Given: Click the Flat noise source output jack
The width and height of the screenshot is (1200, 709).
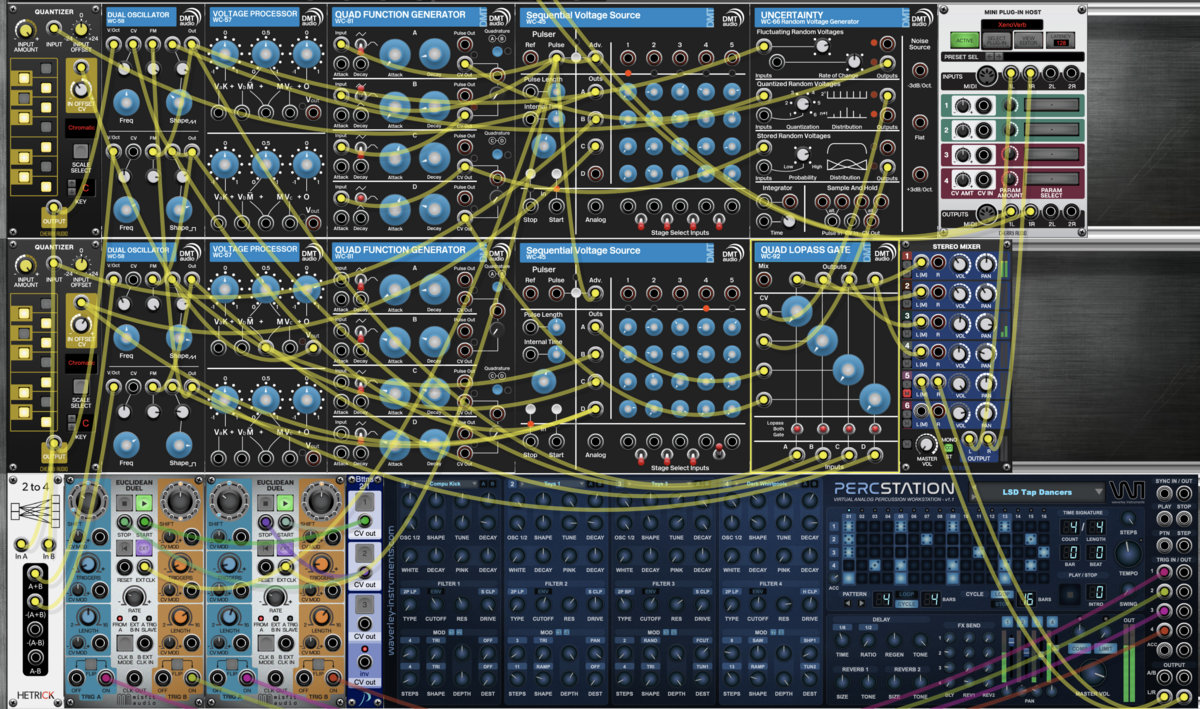Looking at the screenshot, I should (x=919, y=122).
